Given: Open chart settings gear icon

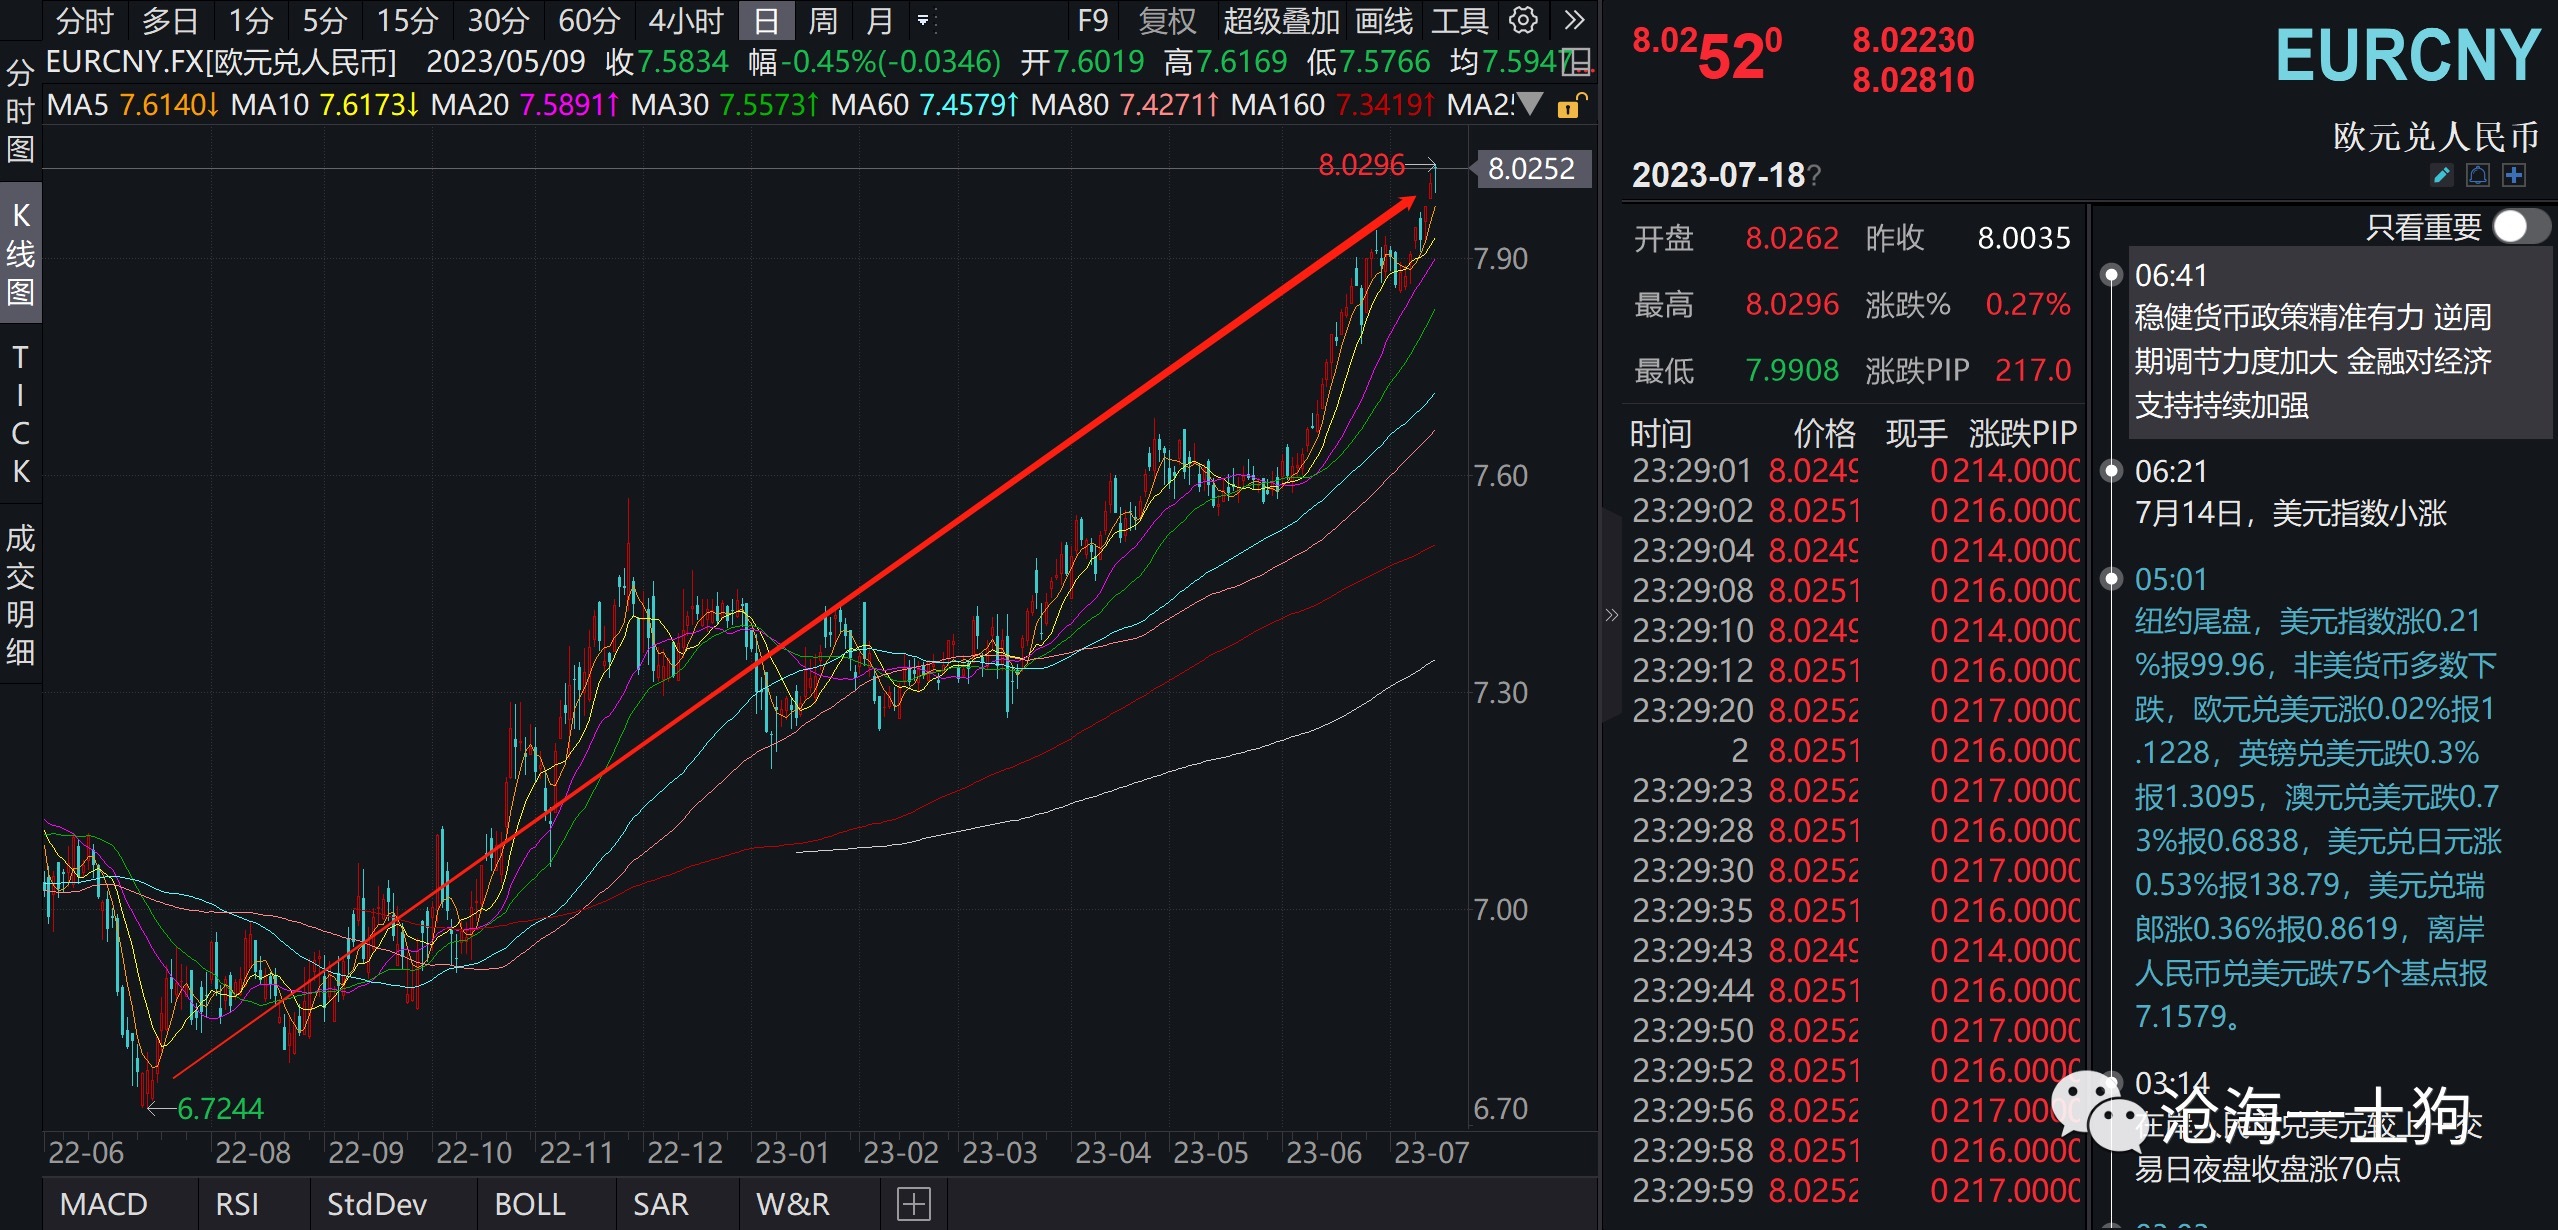Looking at the screenshot, I should 1522,20.
